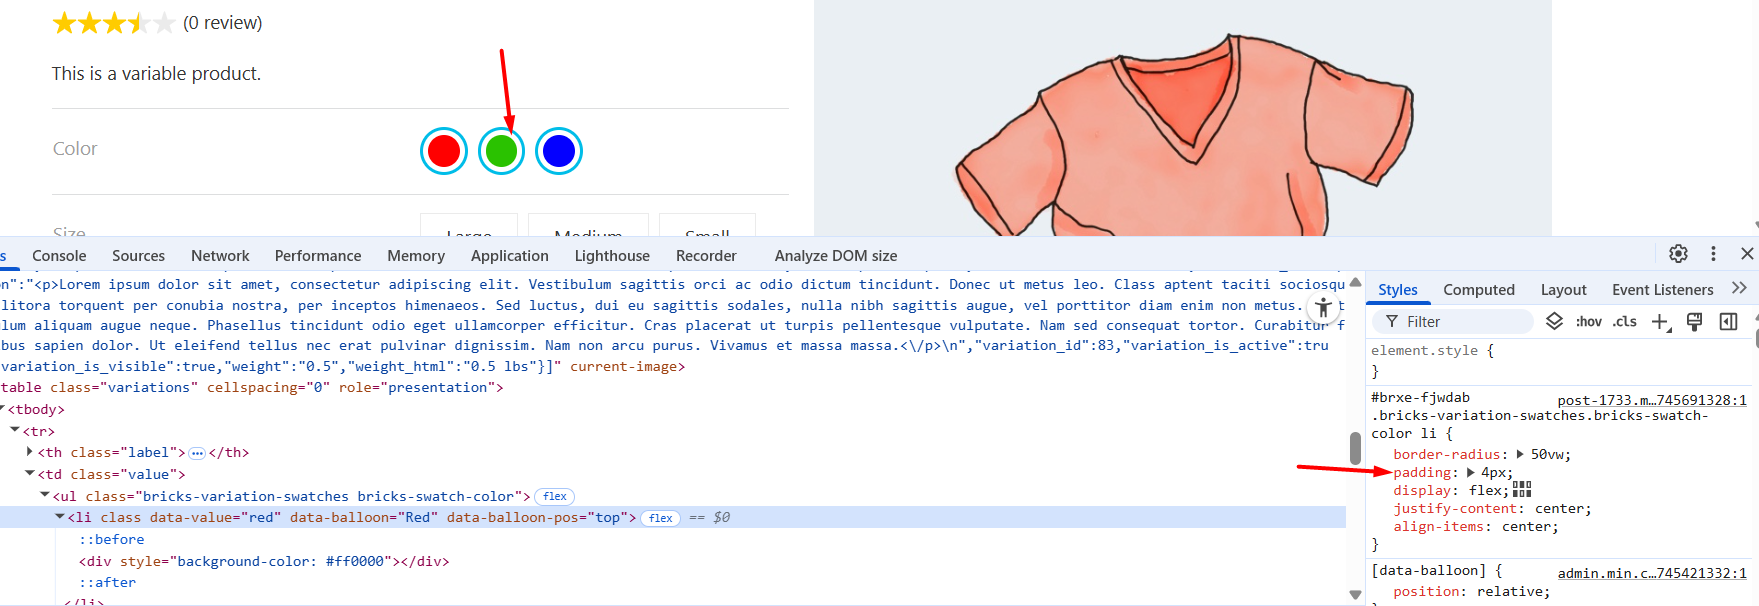Viewport: 1759px width, 606px height.
Task: Select the red color swatch
Action: [x=444, y=151]
